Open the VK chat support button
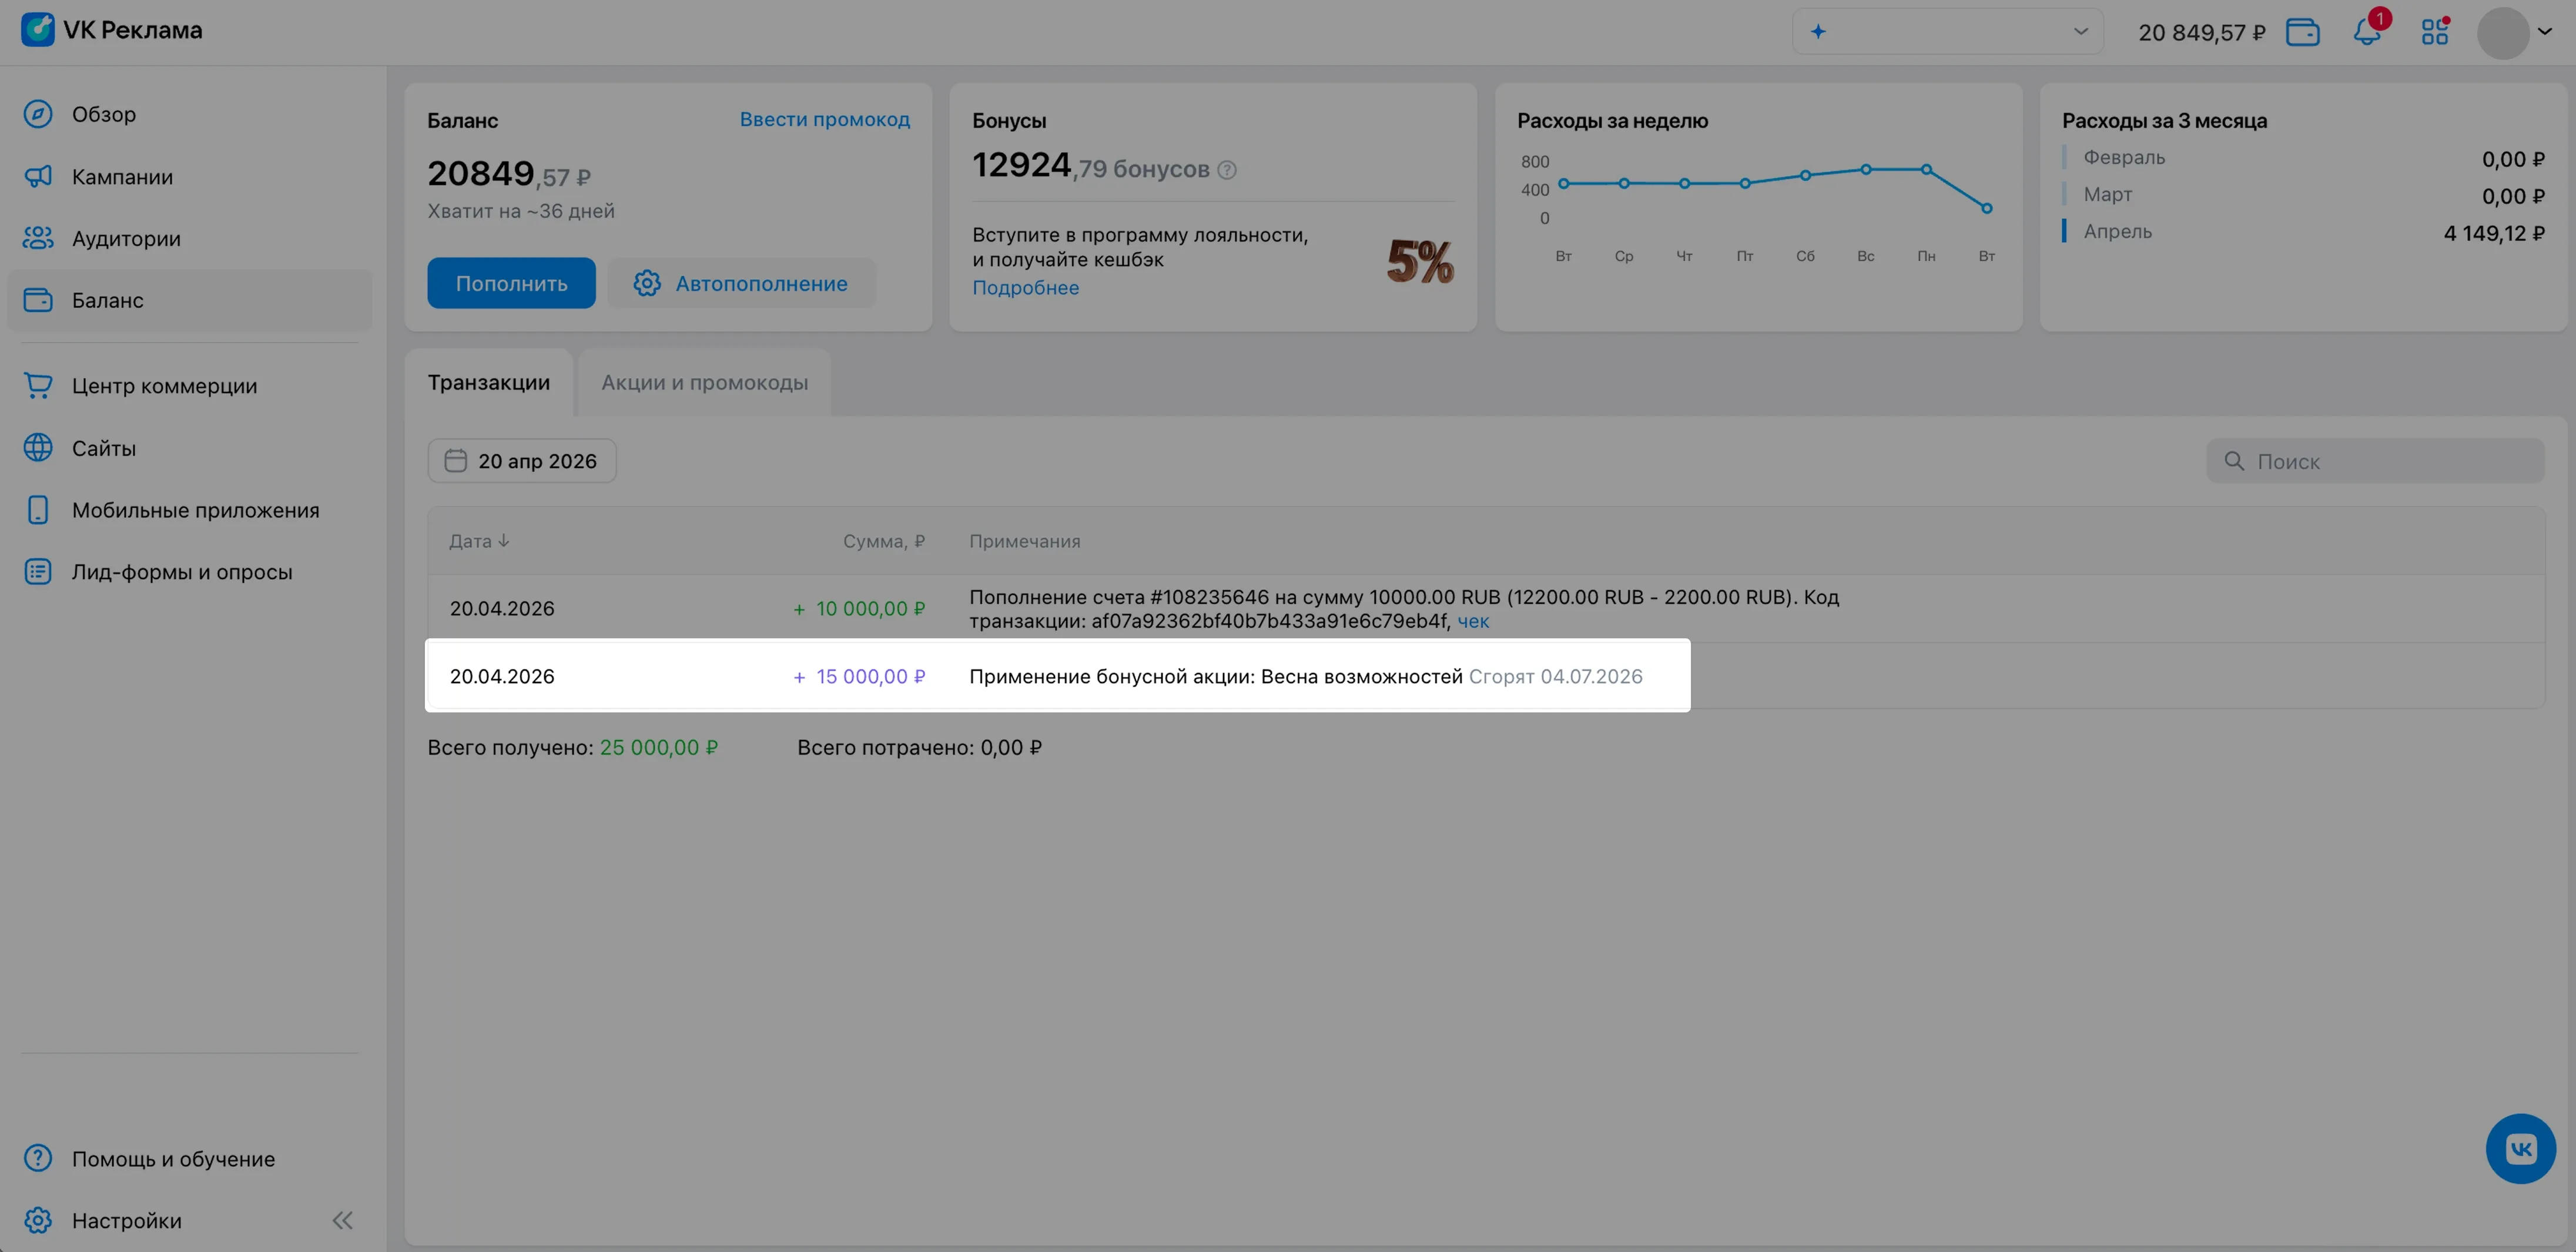The height and width of the screenshot is (1252, 2576). 2520,1149
